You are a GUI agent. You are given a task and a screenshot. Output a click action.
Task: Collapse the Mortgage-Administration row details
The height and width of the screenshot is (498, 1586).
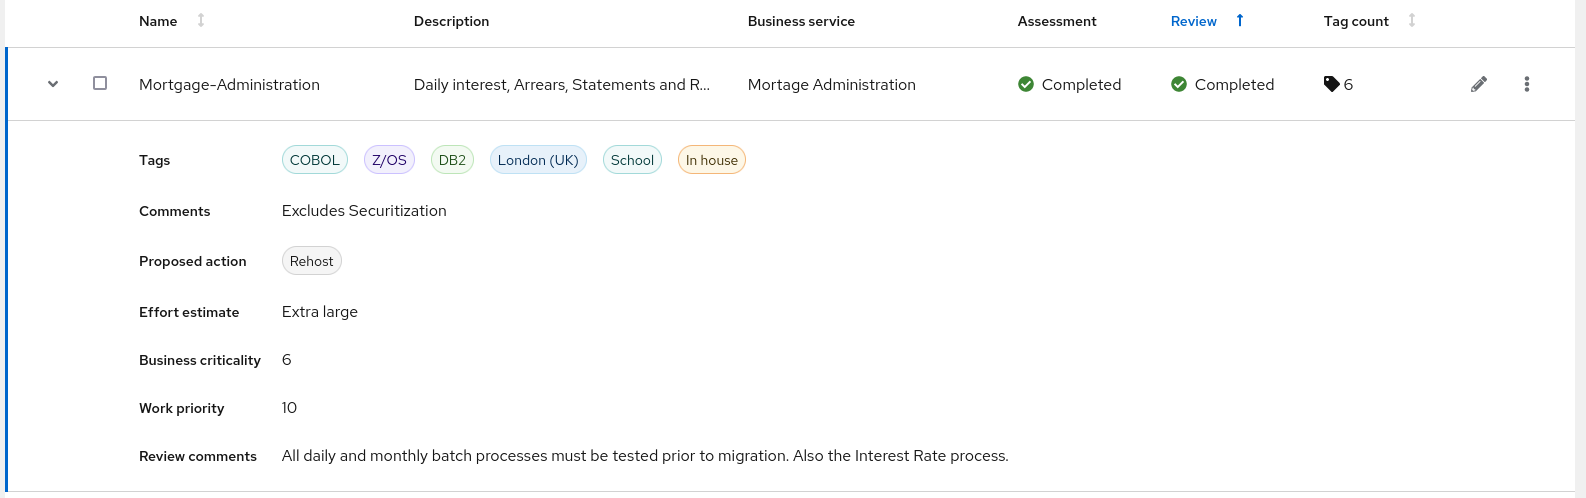click(x=53, y=84)
